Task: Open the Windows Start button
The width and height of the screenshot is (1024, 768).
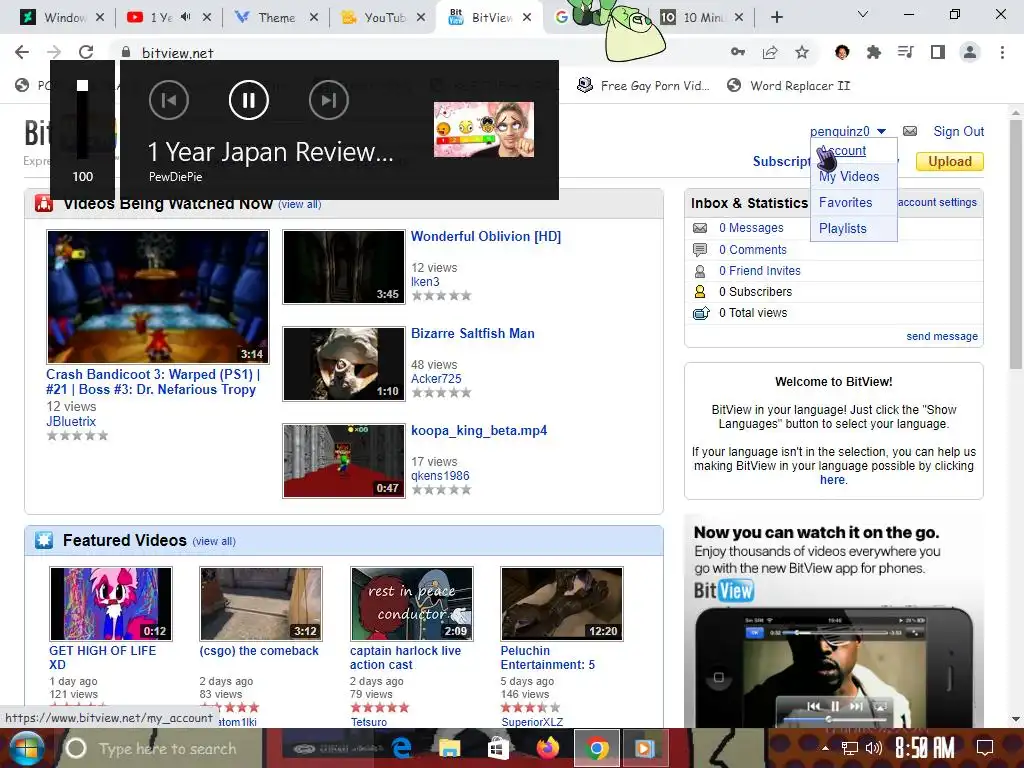Action: 26,748
